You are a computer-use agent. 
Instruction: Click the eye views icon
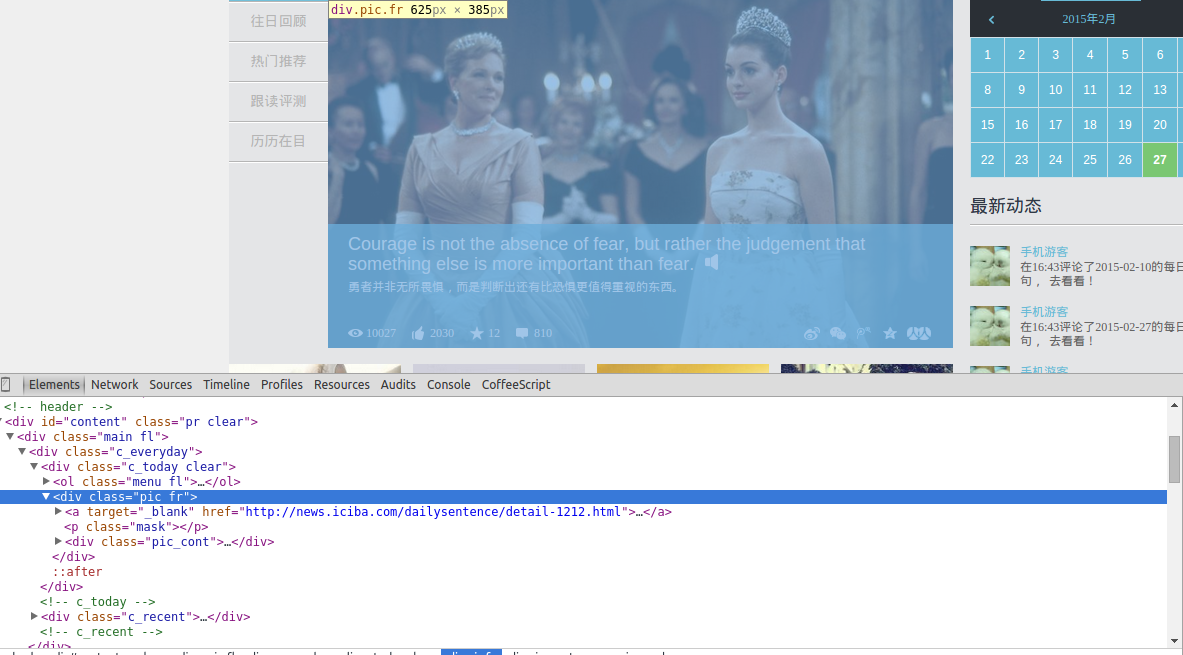[355, 333]
